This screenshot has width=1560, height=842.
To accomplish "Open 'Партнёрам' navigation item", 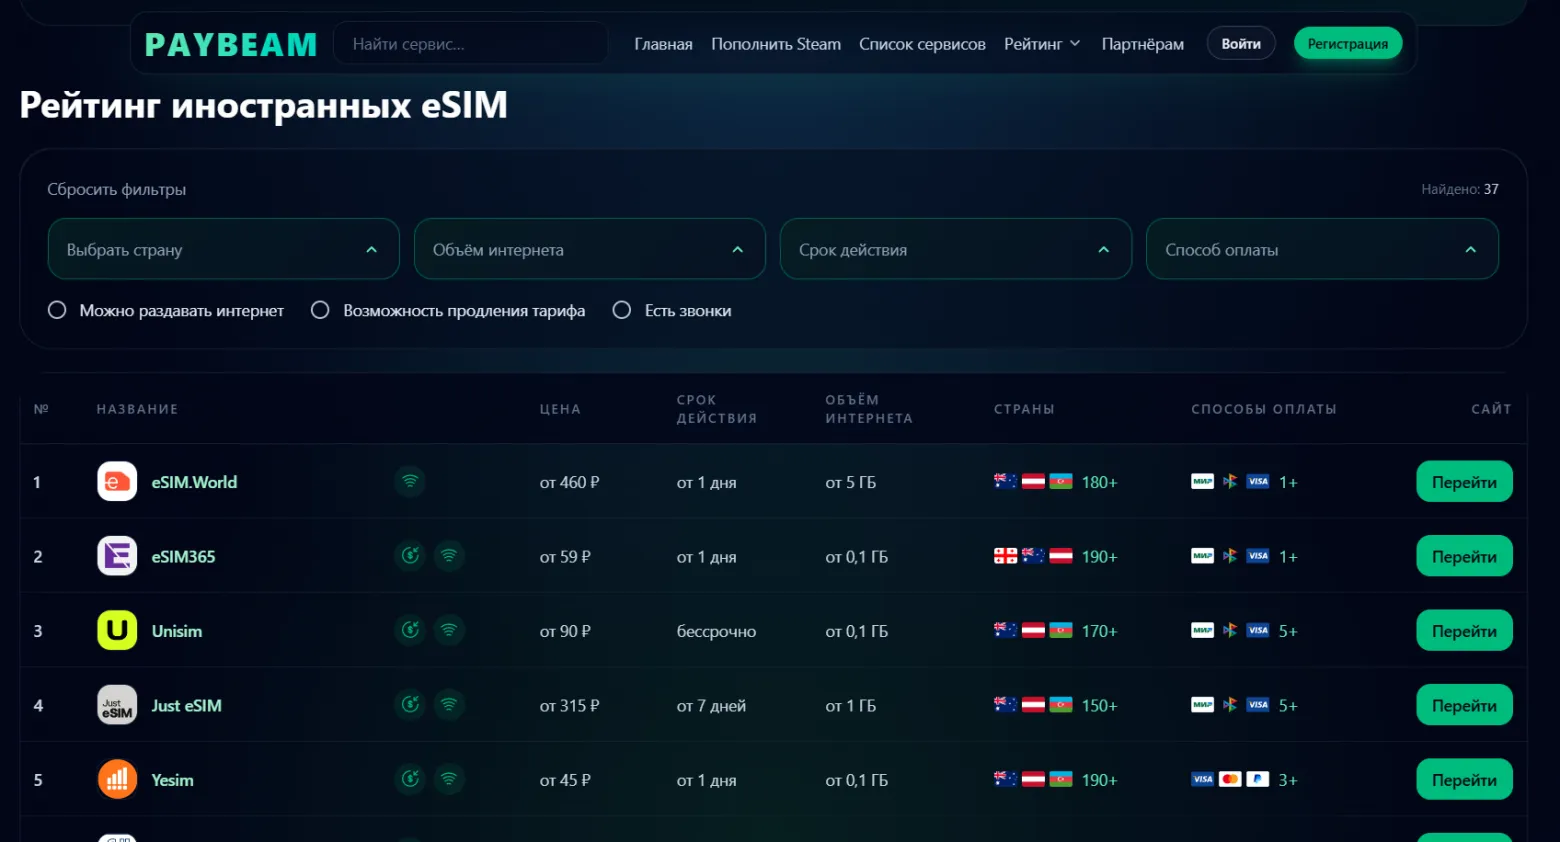I will click(1143, 44).
